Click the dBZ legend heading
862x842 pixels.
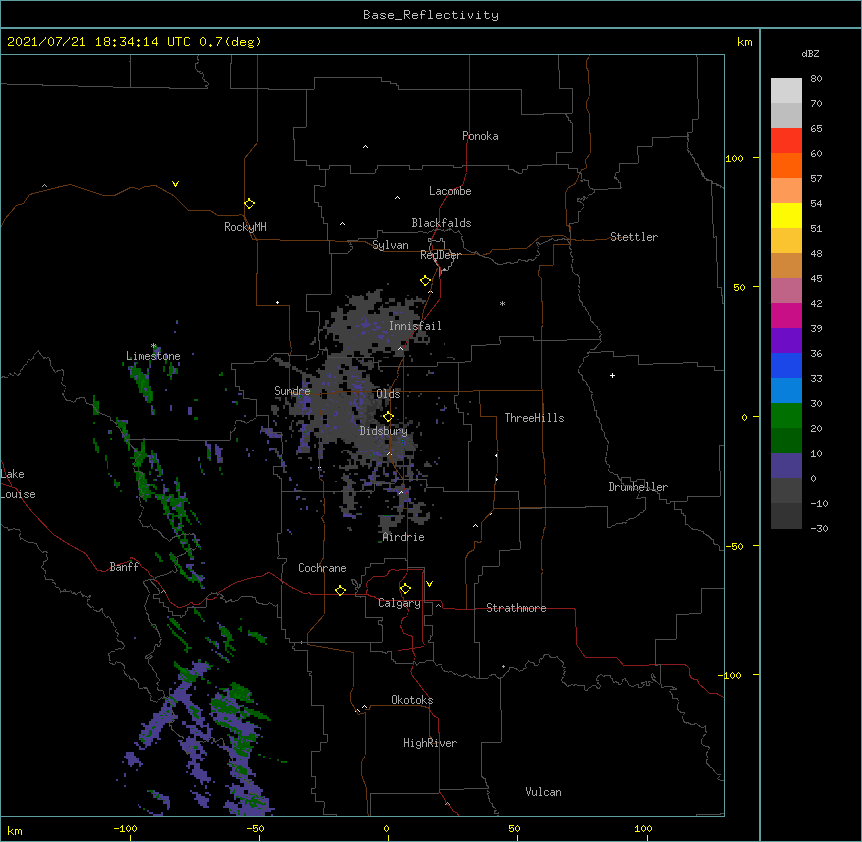click(x=810, y=53)
